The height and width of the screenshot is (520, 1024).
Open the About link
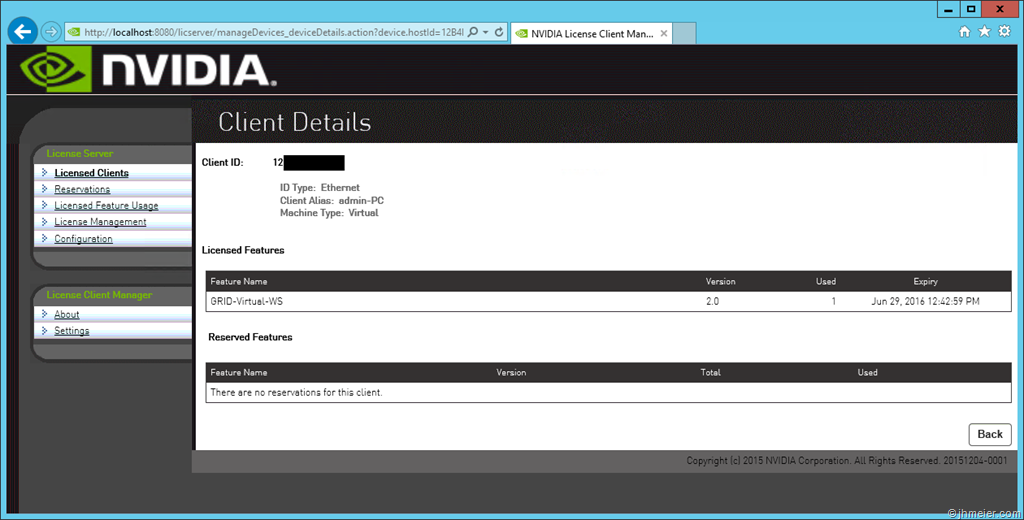pos(66,314)
